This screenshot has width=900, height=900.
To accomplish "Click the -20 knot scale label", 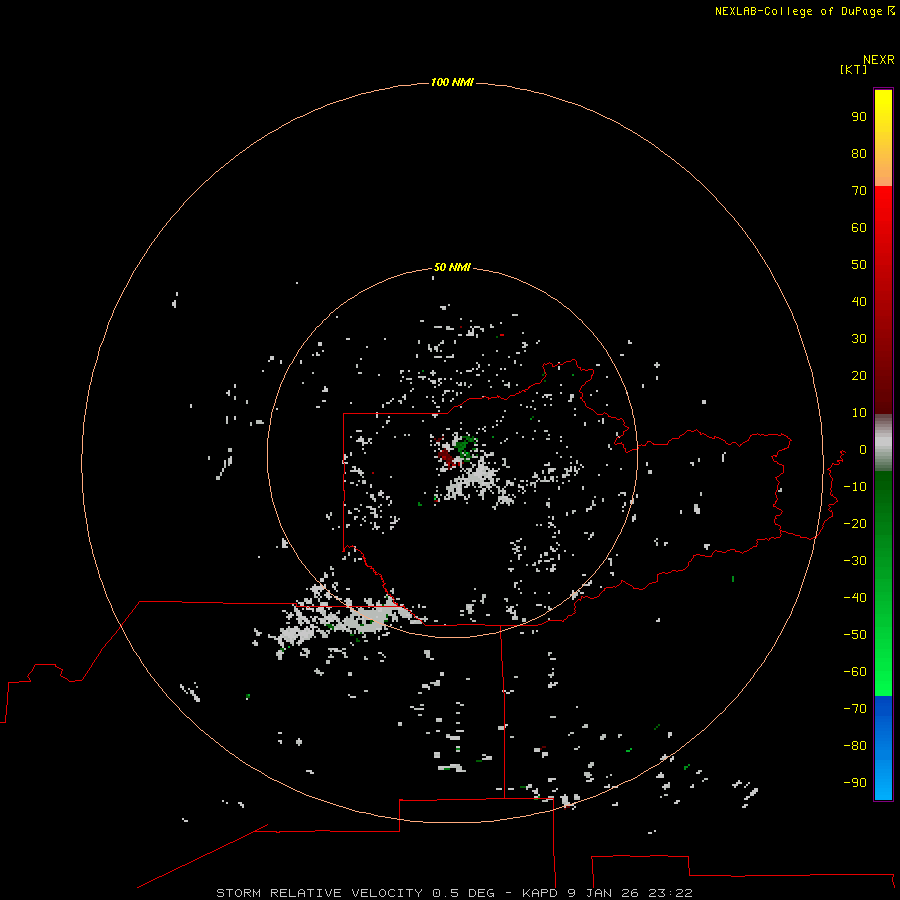I will pyautogui.click(x=855, y=523).
